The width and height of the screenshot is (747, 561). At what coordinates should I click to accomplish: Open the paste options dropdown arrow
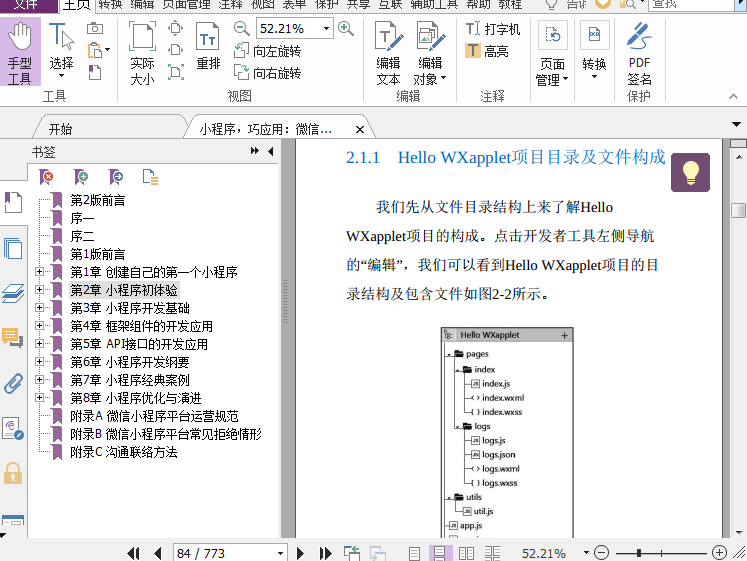click(x=108, y=50)
